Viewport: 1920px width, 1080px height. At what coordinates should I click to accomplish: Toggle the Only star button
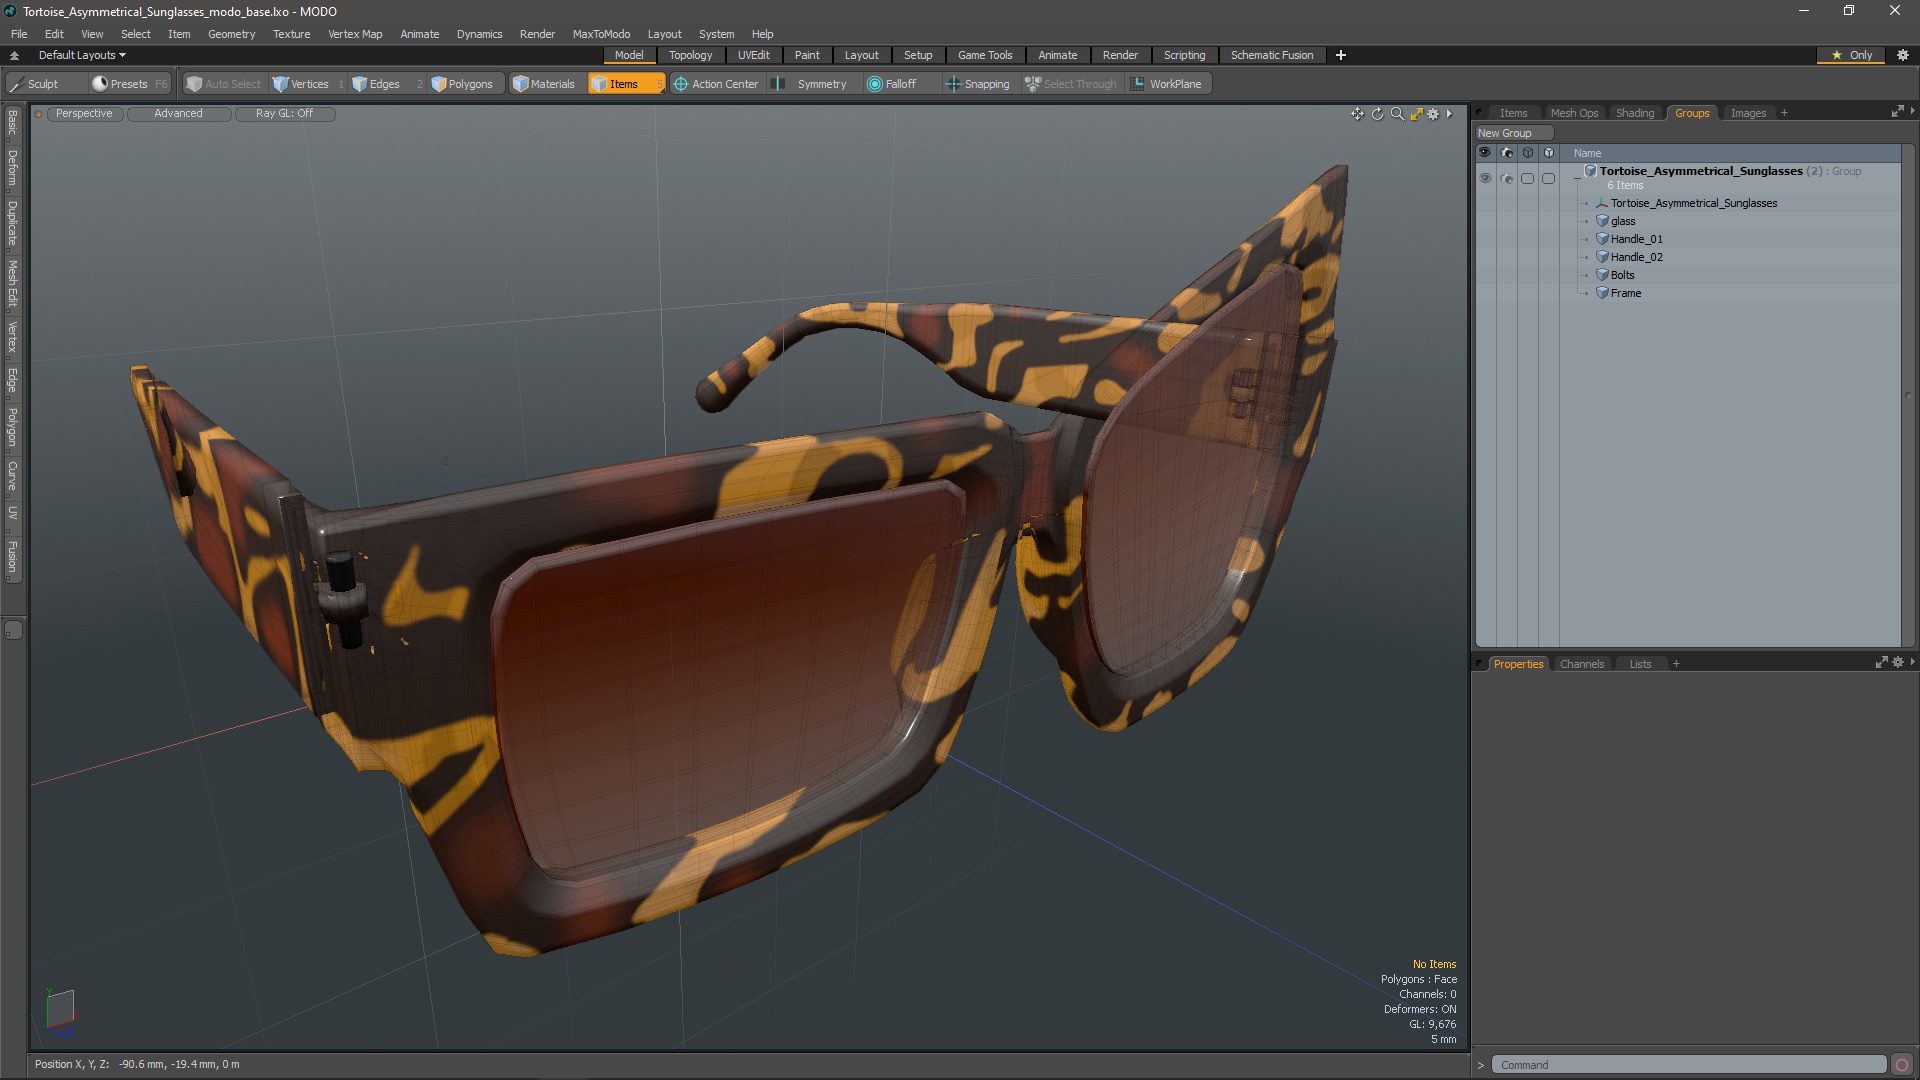click(1851, 55)
